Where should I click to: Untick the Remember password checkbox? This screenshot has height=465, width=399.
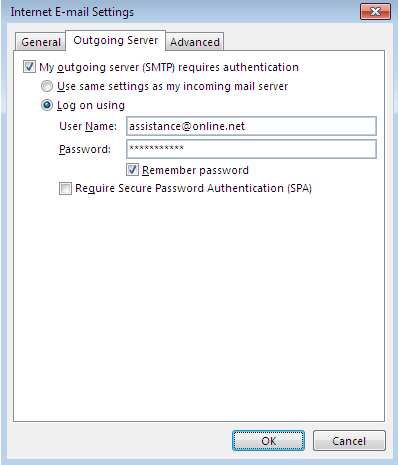(132, 170)
